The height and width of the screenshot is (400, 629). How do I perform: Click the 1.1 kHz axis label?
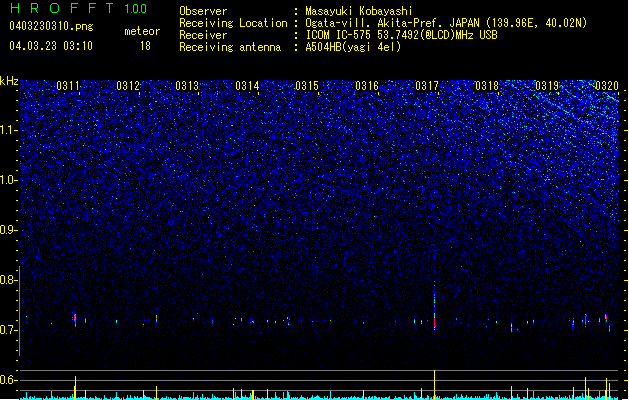(x=9, y=130)
